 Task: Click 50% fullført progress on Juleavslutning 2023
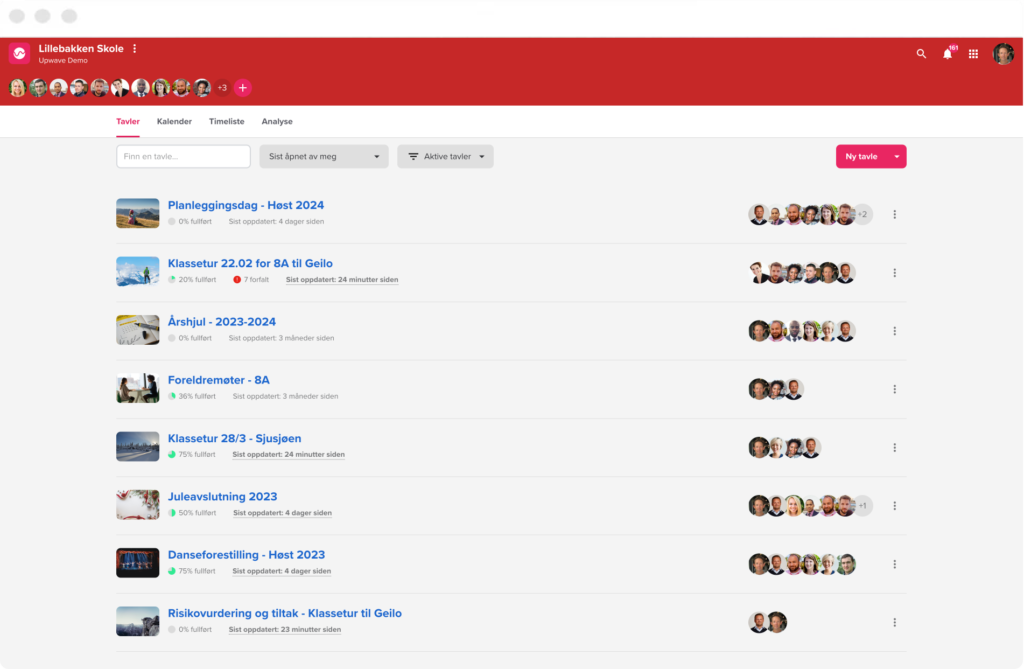(x=192, y=513)
